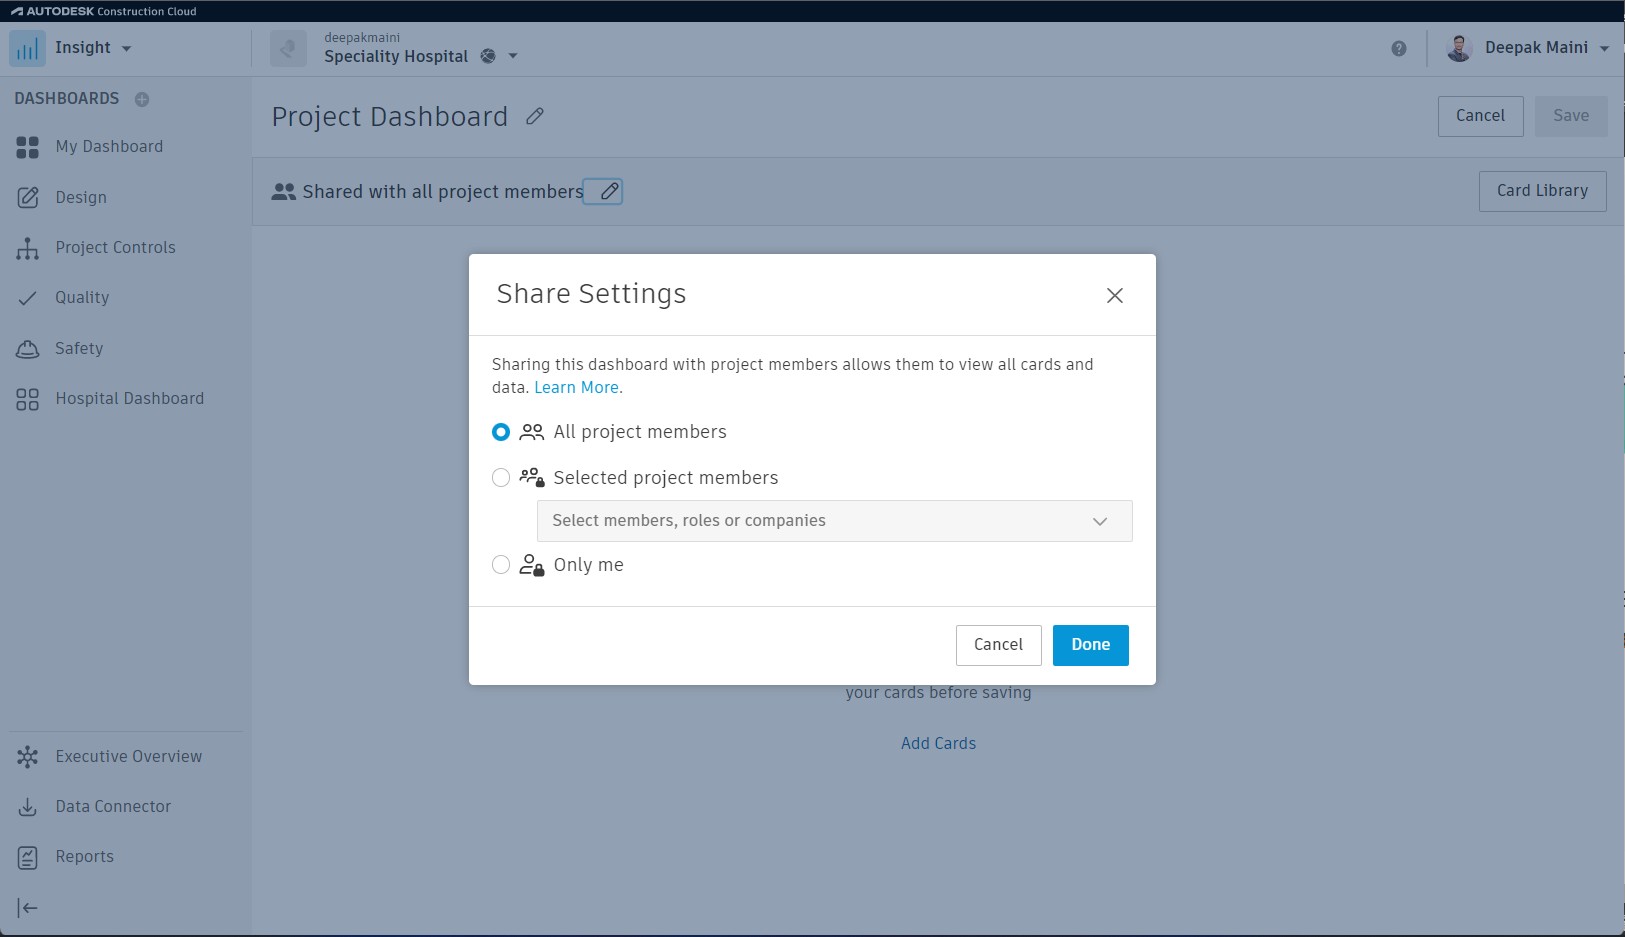Click the Quality checkmark icon
The width and height of the screenshot is (1625, 937).
[x=28, y=298]
